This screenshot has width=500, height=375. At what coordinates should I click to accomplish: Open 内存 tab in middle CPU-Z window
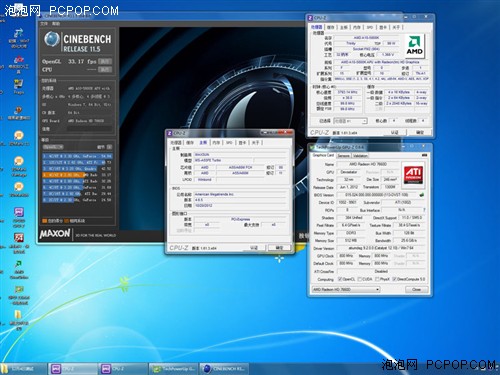pos(216,143)
